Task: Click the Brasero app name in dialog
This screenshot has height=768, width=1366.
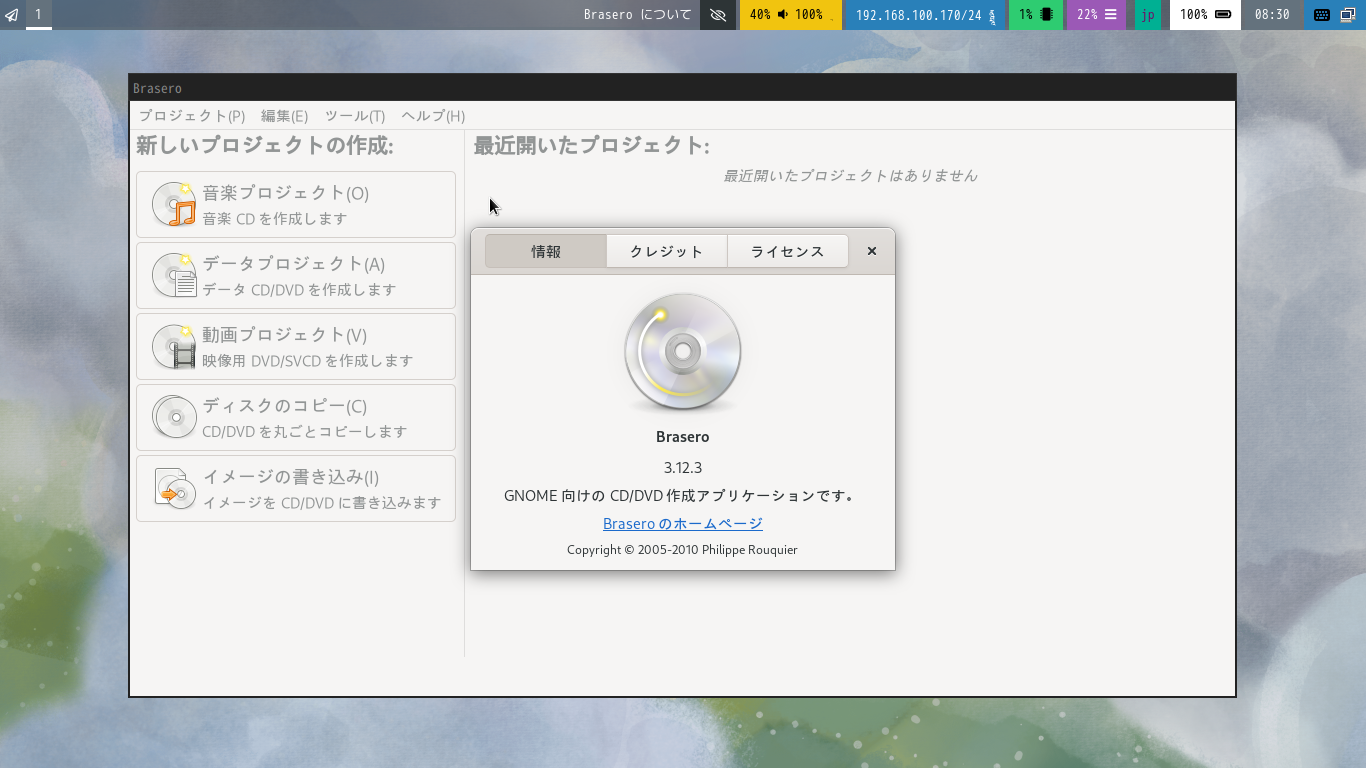Action: tap(683, 437)
